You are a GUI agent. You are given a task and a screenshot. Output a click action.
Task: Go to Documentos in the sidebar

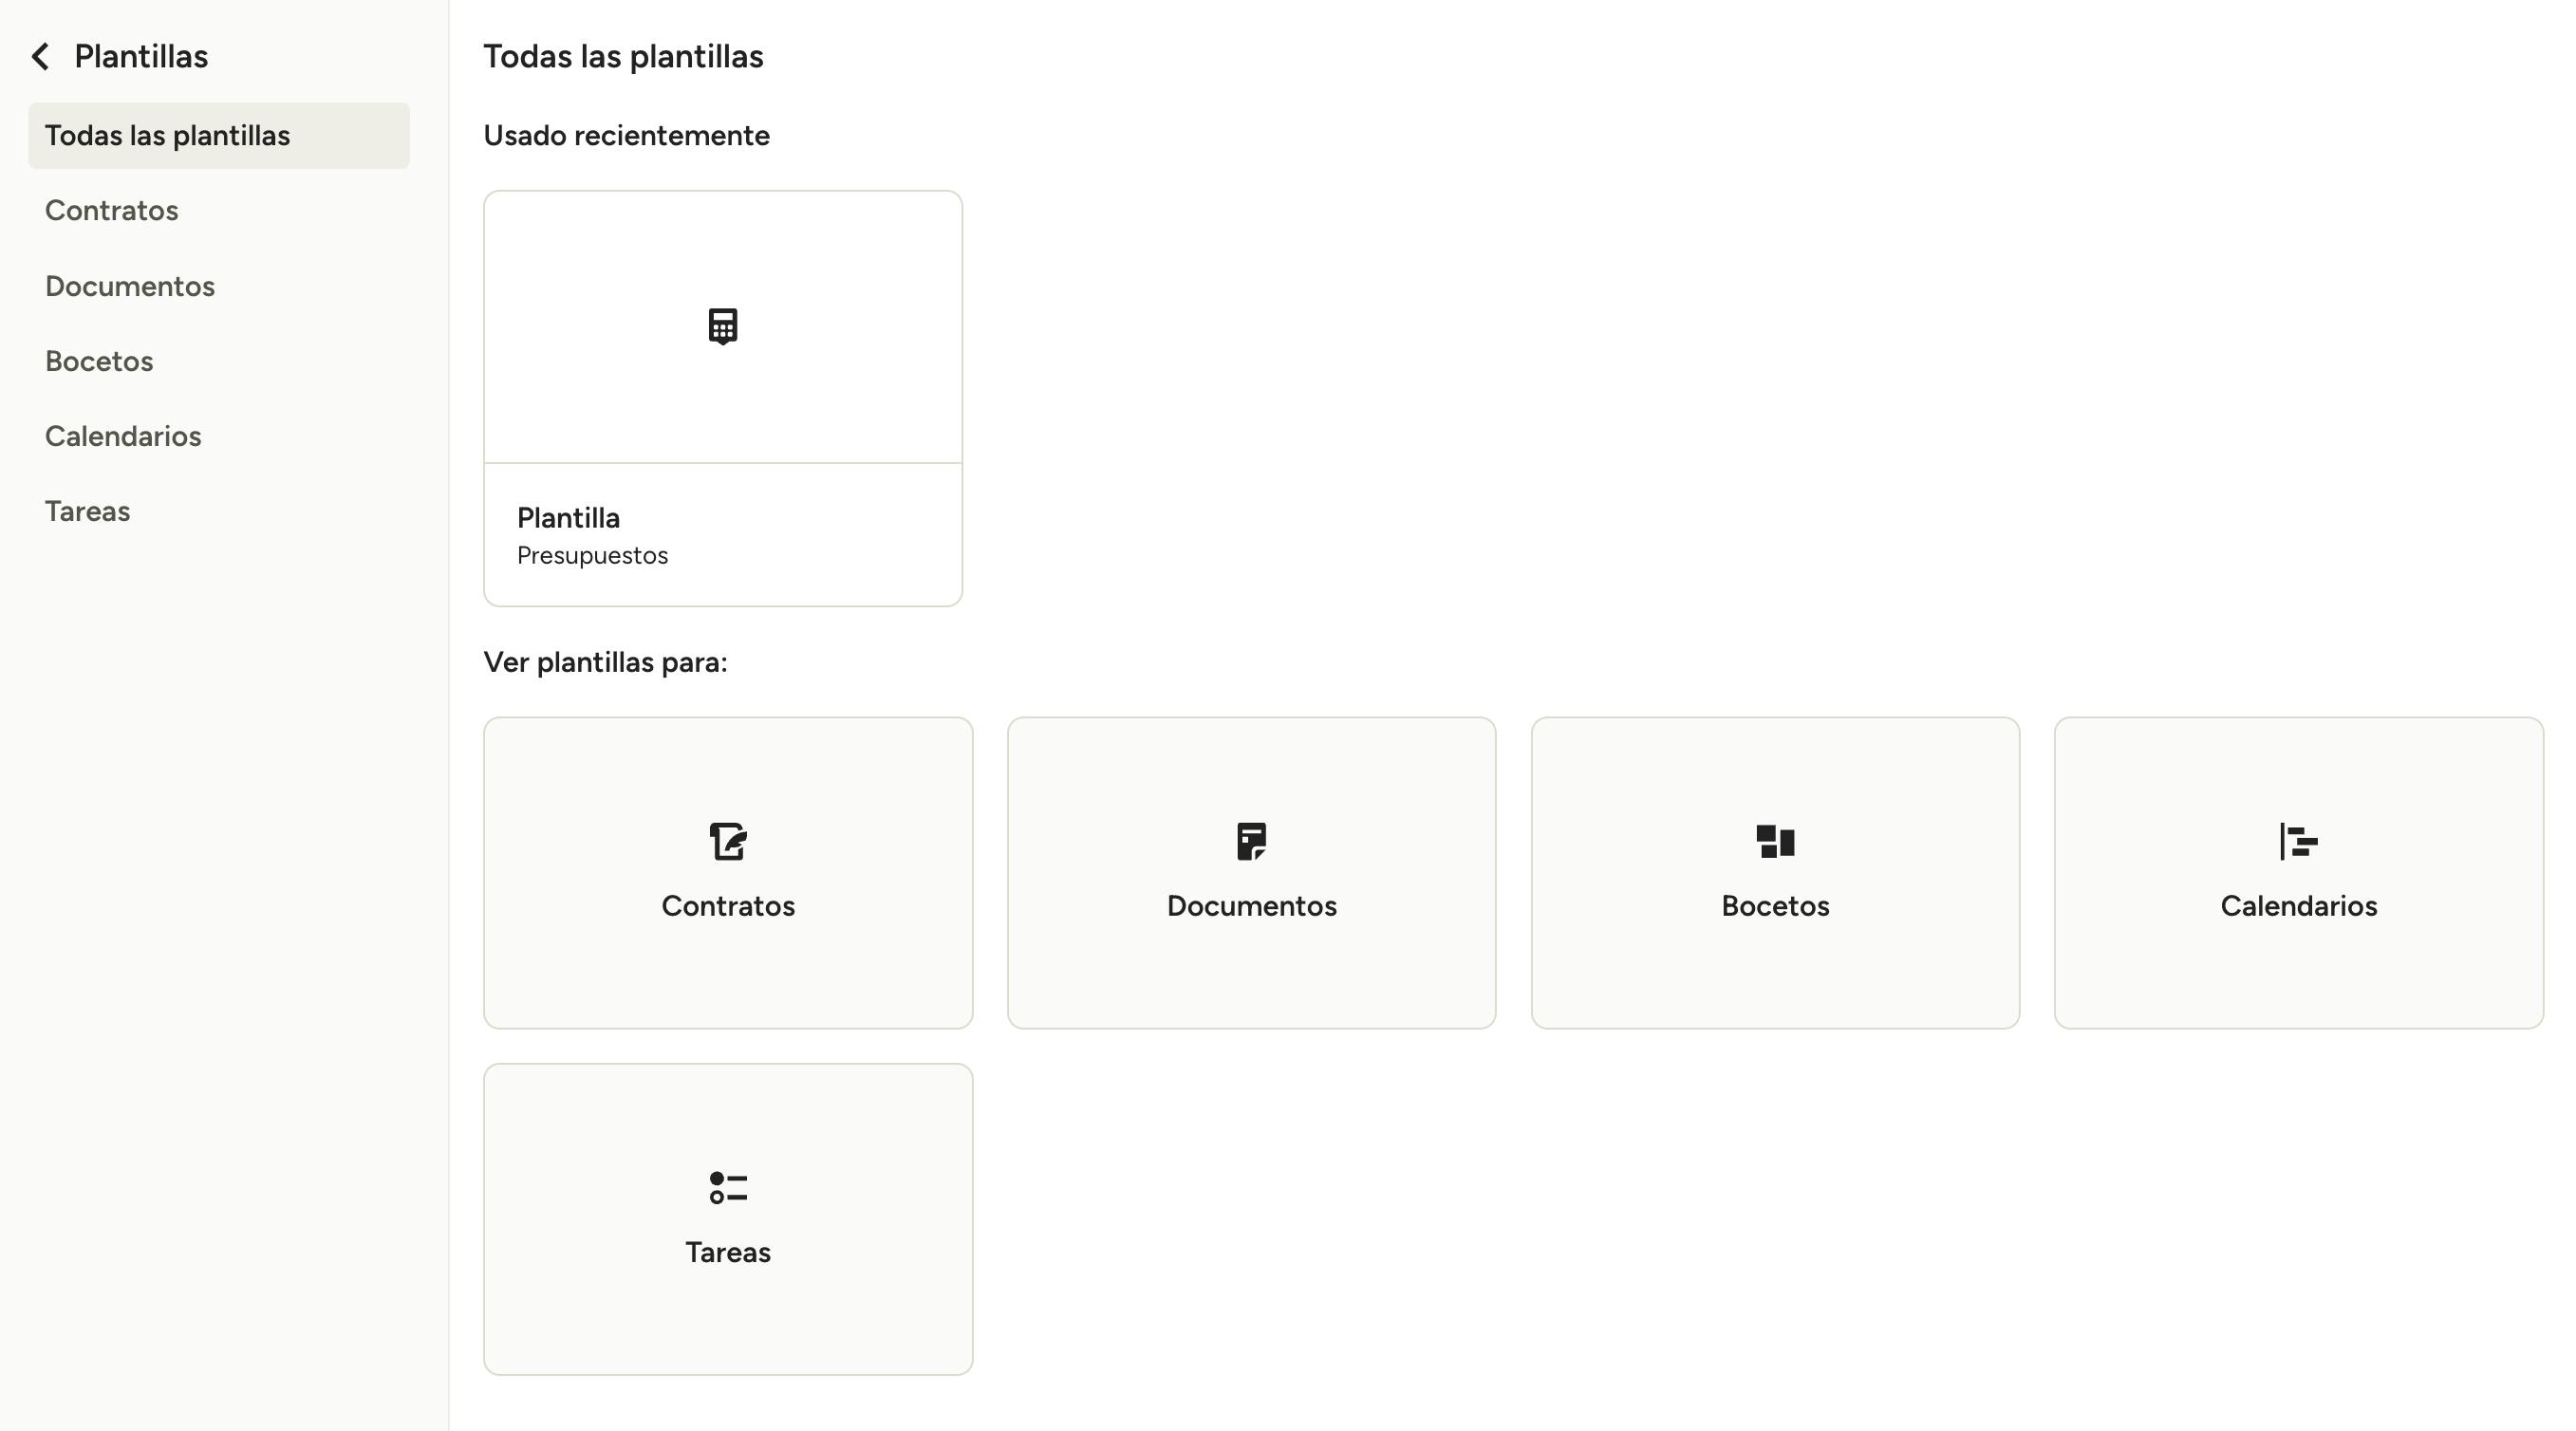(x=130, y=286)
